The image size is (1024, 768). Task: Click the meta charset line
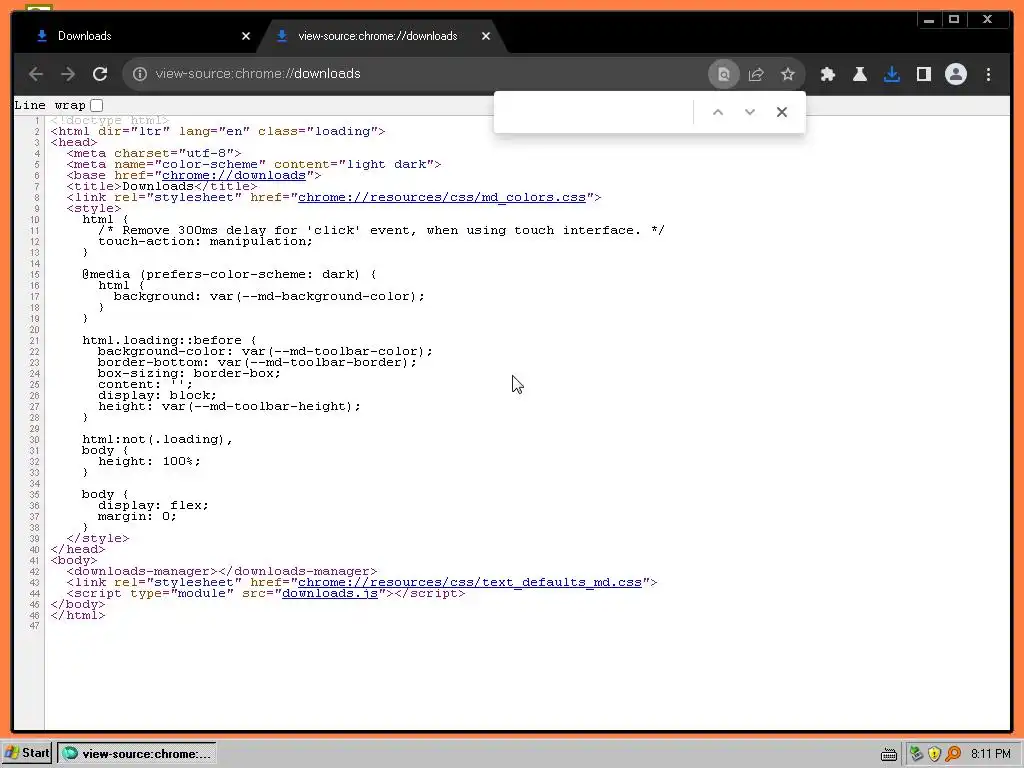point(154,153)
